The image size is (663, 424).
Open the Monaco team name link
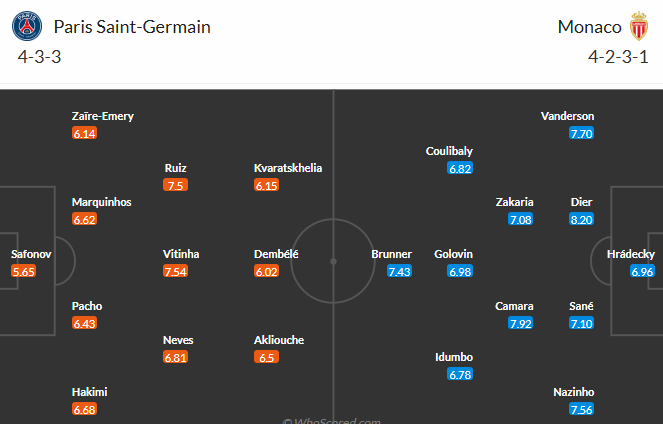tap(589, 27)
